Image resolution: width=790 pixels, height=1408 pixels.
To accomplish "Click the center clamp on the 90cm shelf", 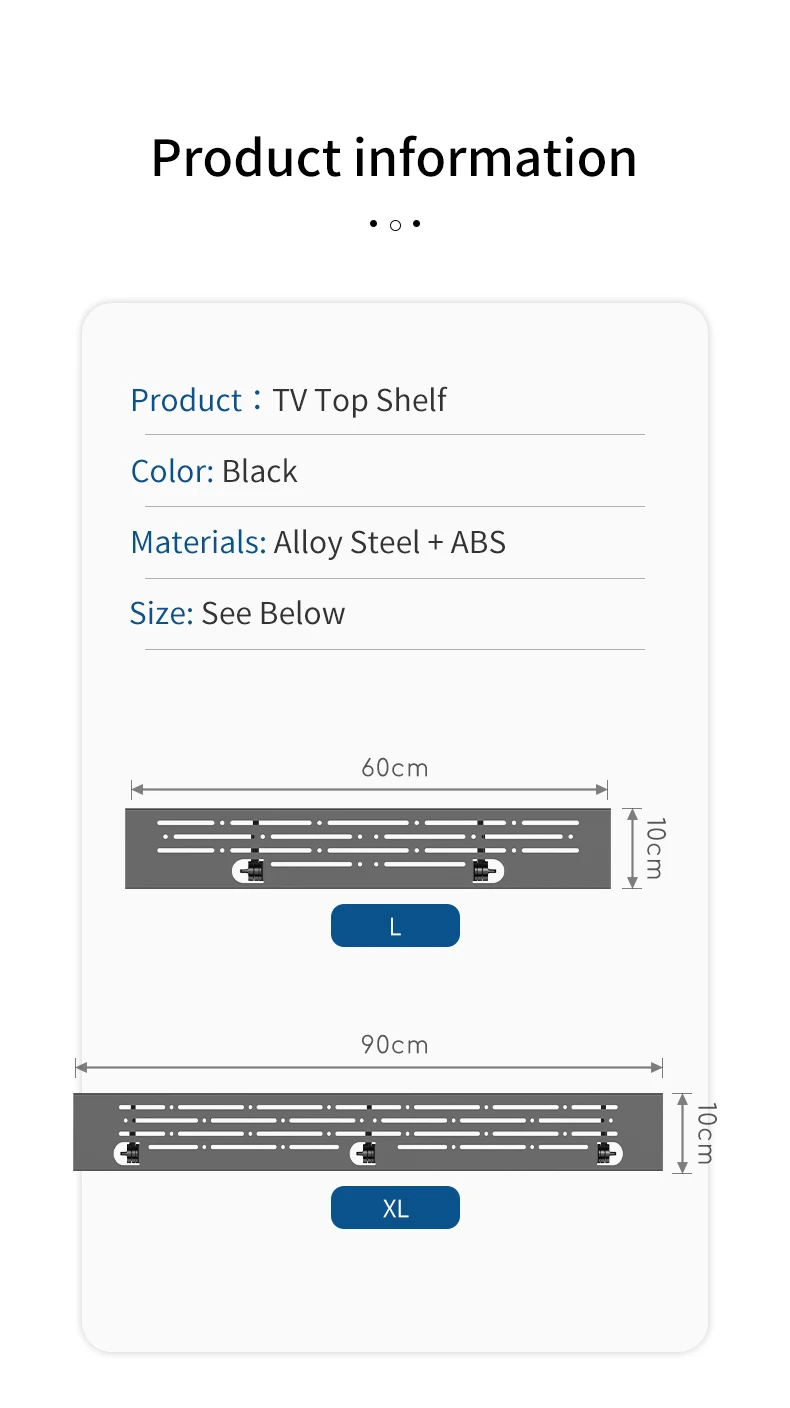I will tap(367, 1153).
